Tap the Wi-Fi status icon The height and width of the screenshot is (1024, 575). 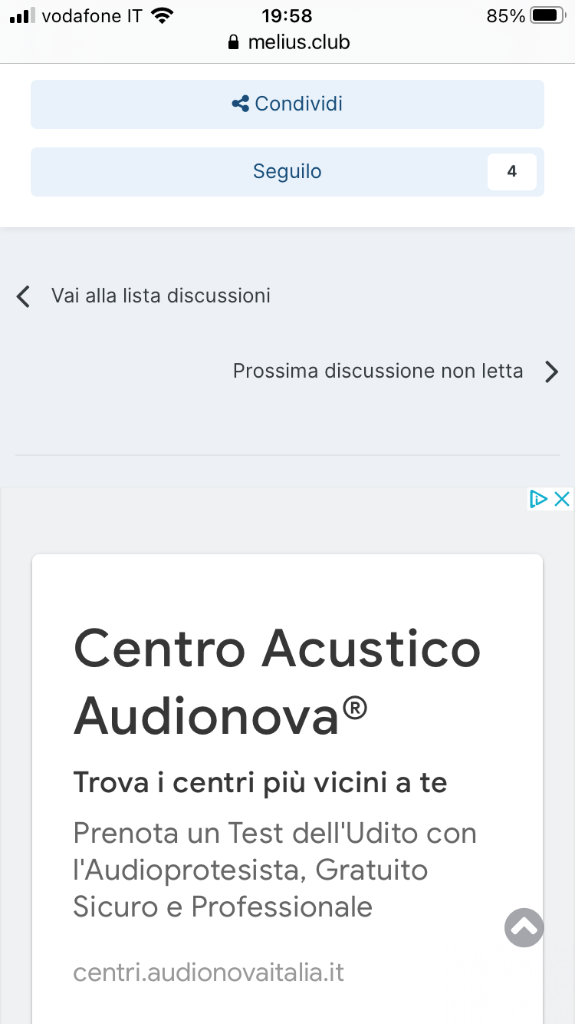161,15
